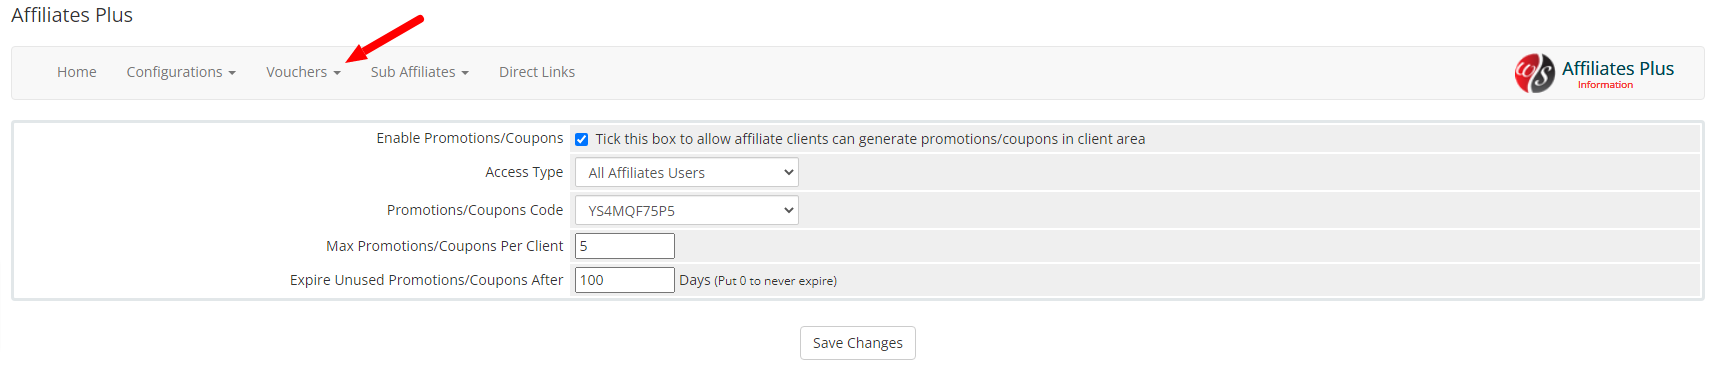
Task: Expand the Promotions/Coupons Code dropdown
Action: 686,210
